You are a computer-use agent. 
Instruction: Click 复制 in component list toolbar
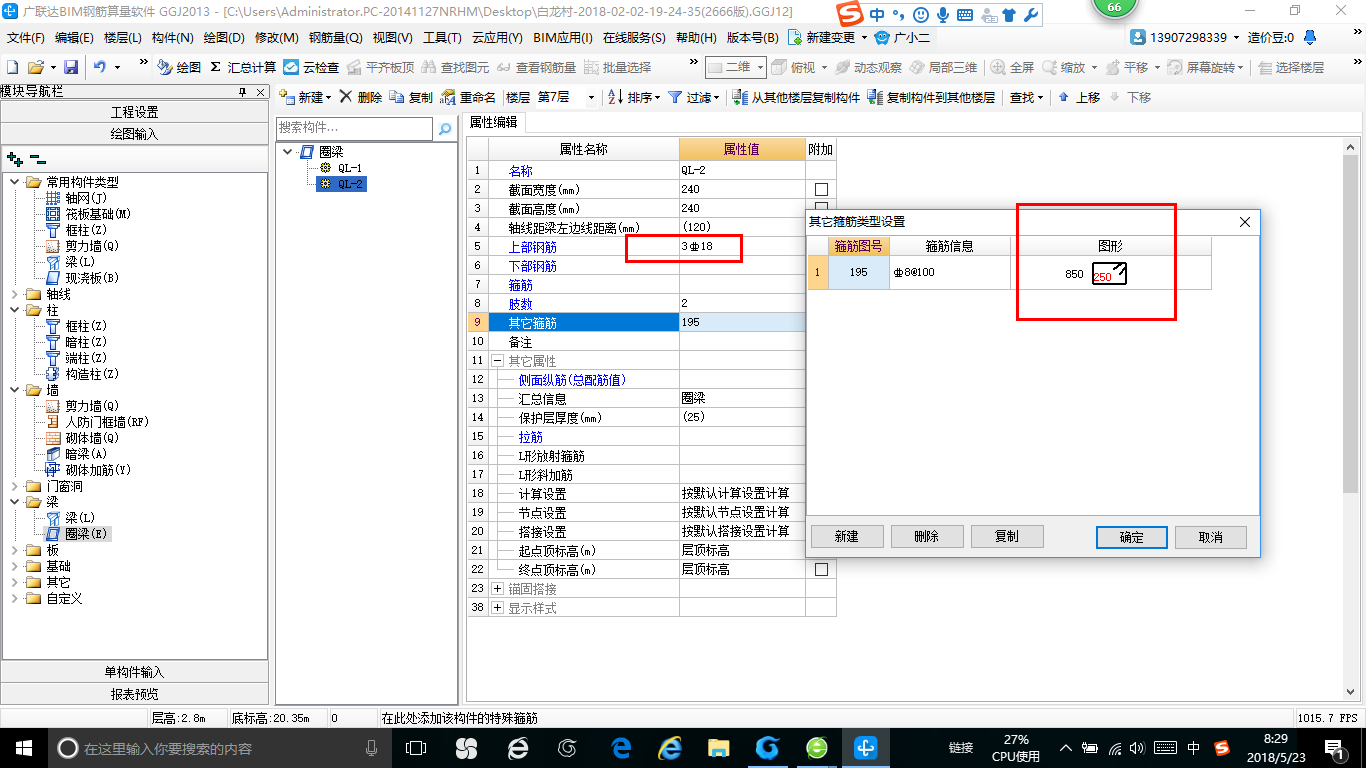[x=411, y=97]
